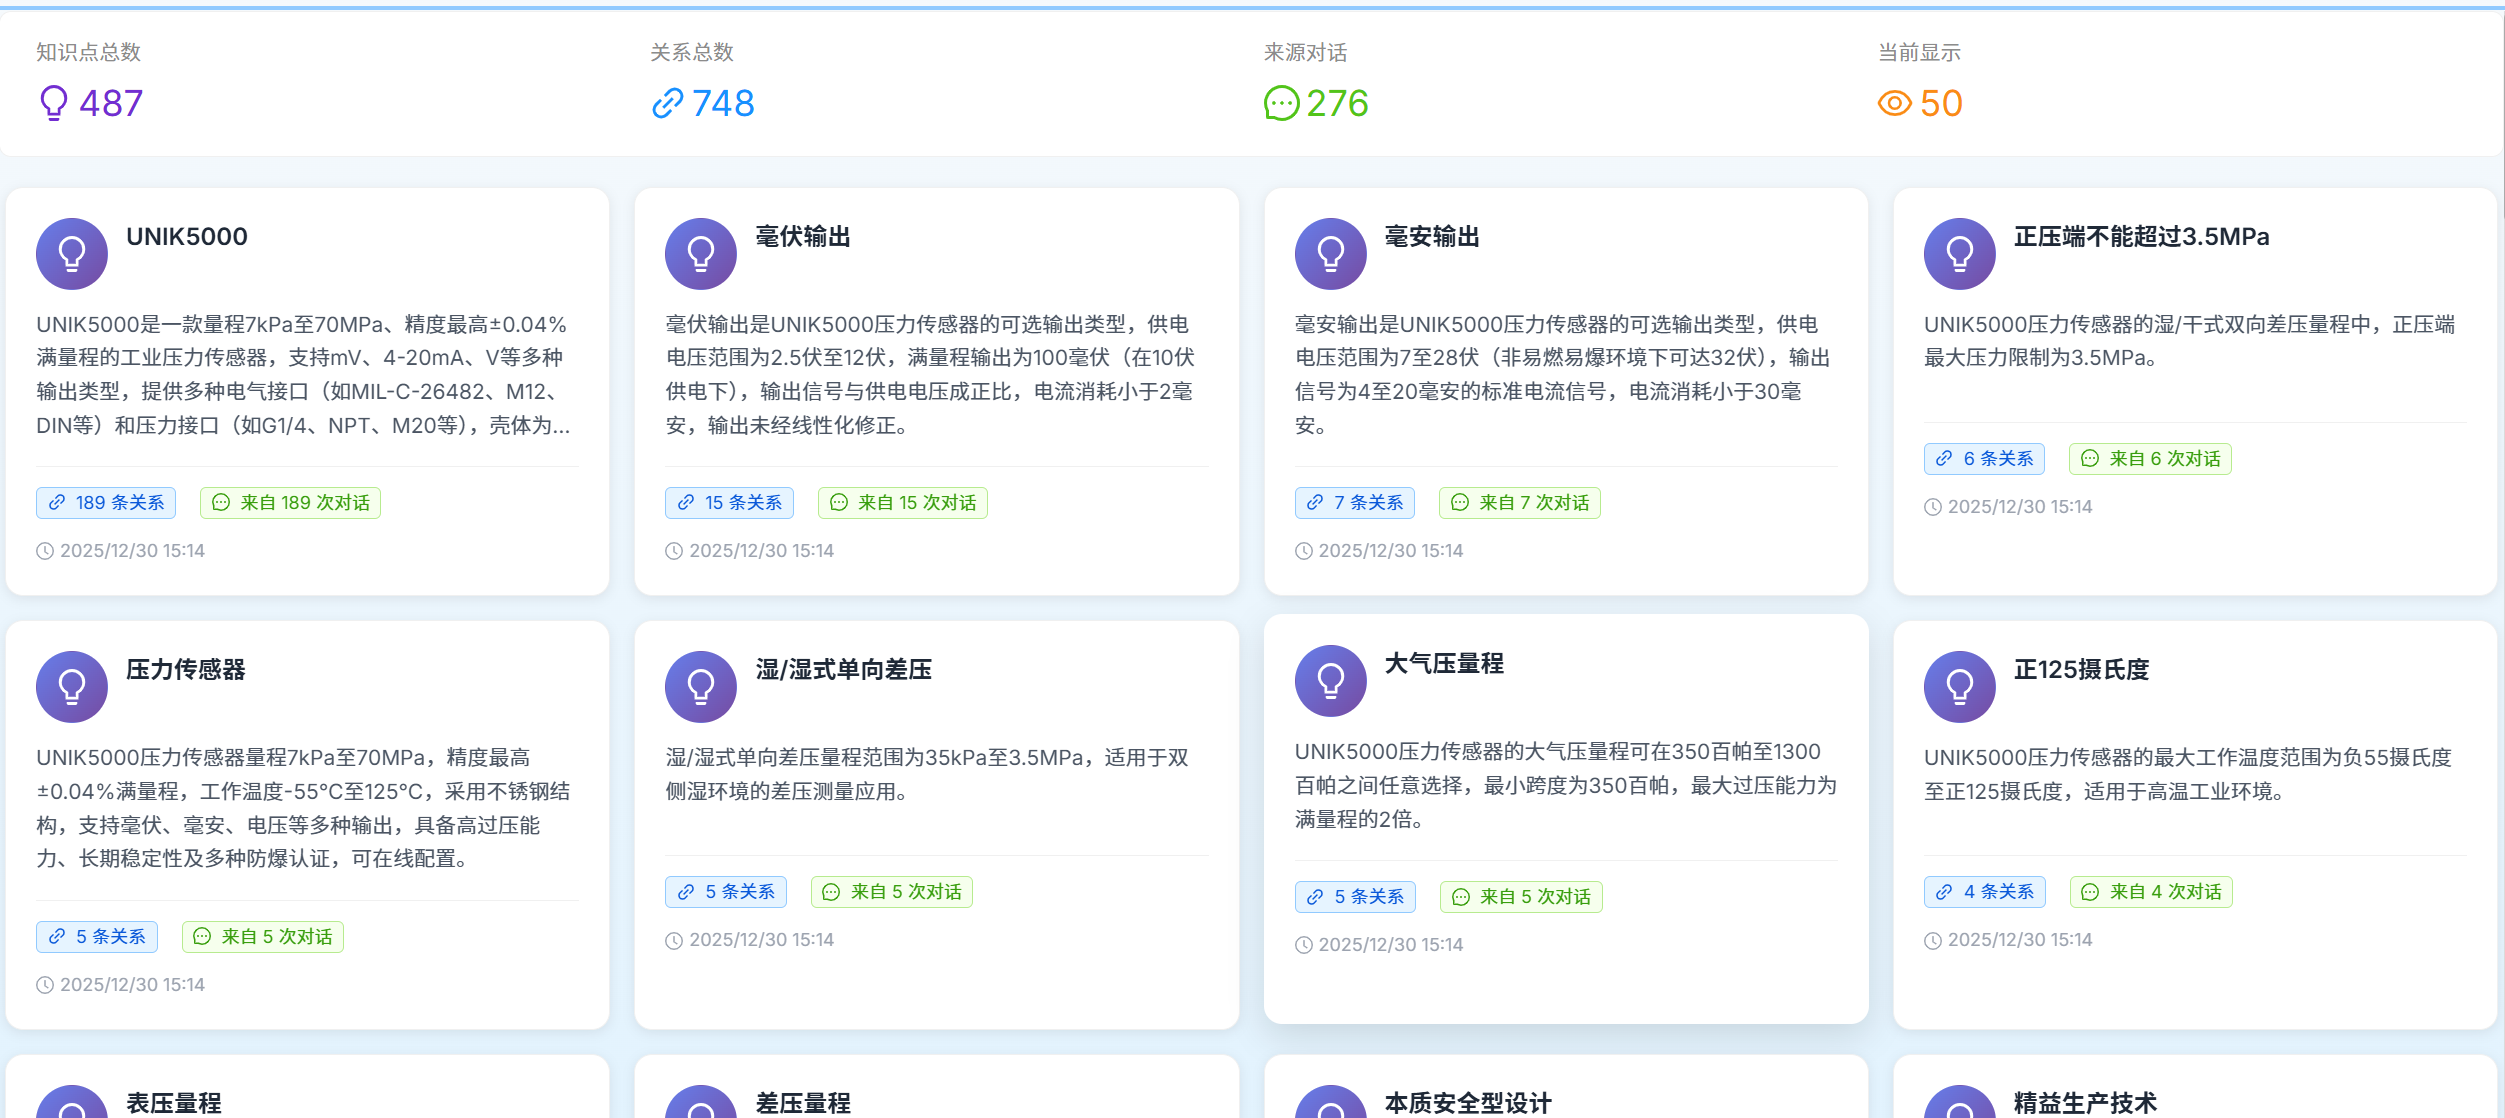Click the lightbulb icon on the 毫伏输出 card
The image size is (2505, 1118).
click(x=701, y=253)
